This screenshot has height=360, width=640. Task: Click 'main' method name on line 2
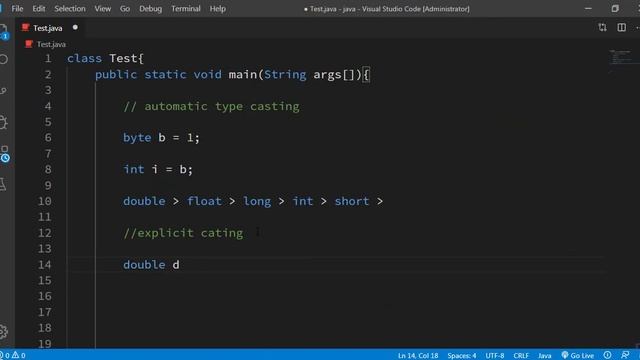coord(242,74)
